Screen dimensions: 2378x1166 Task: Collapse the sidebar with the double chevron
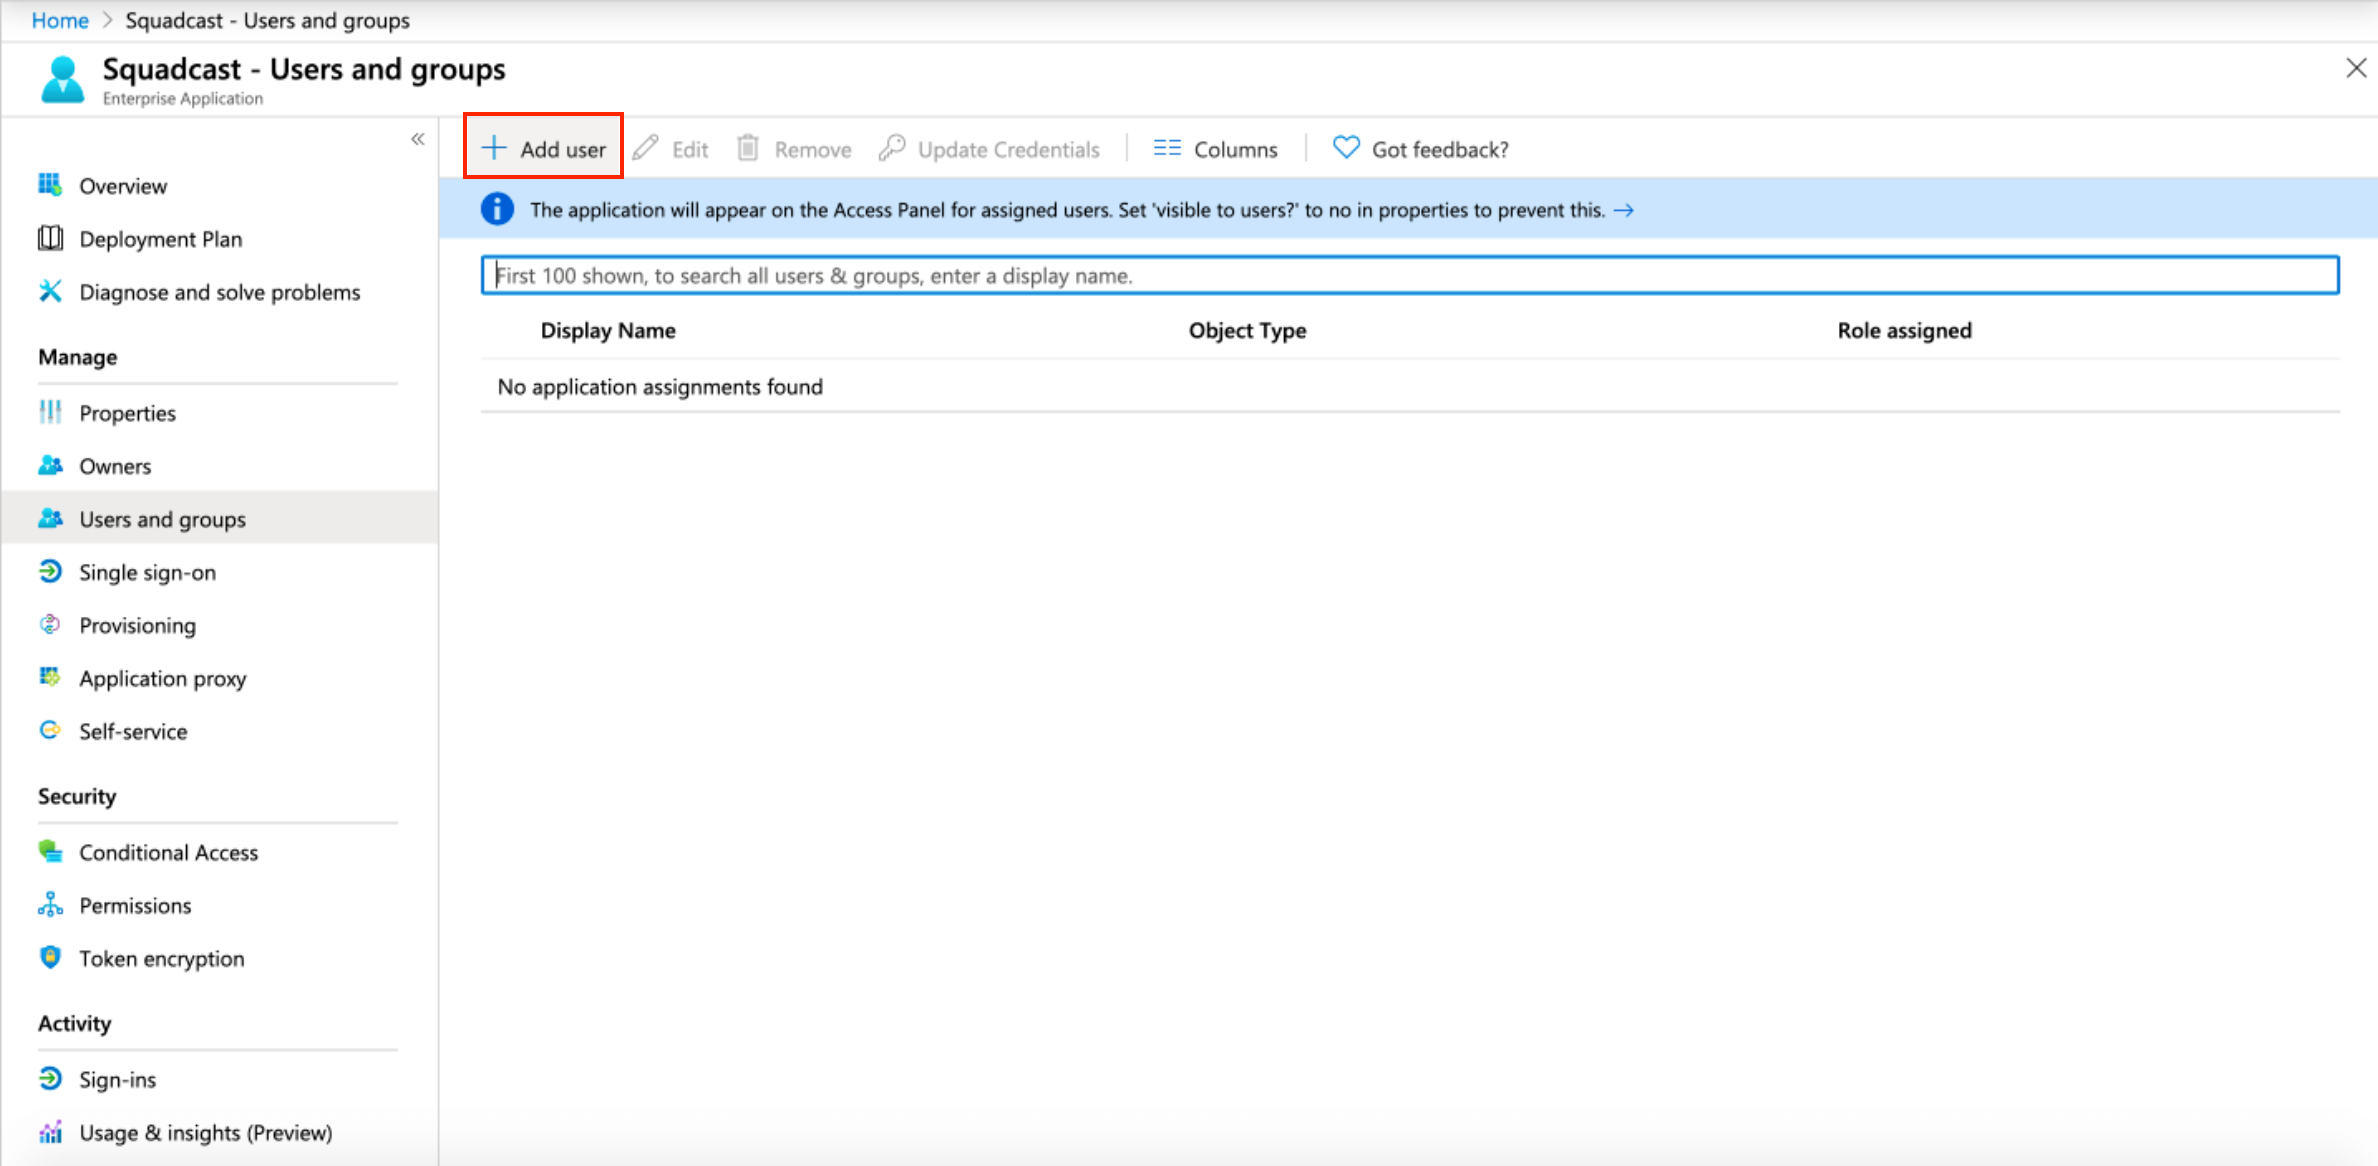418,139
